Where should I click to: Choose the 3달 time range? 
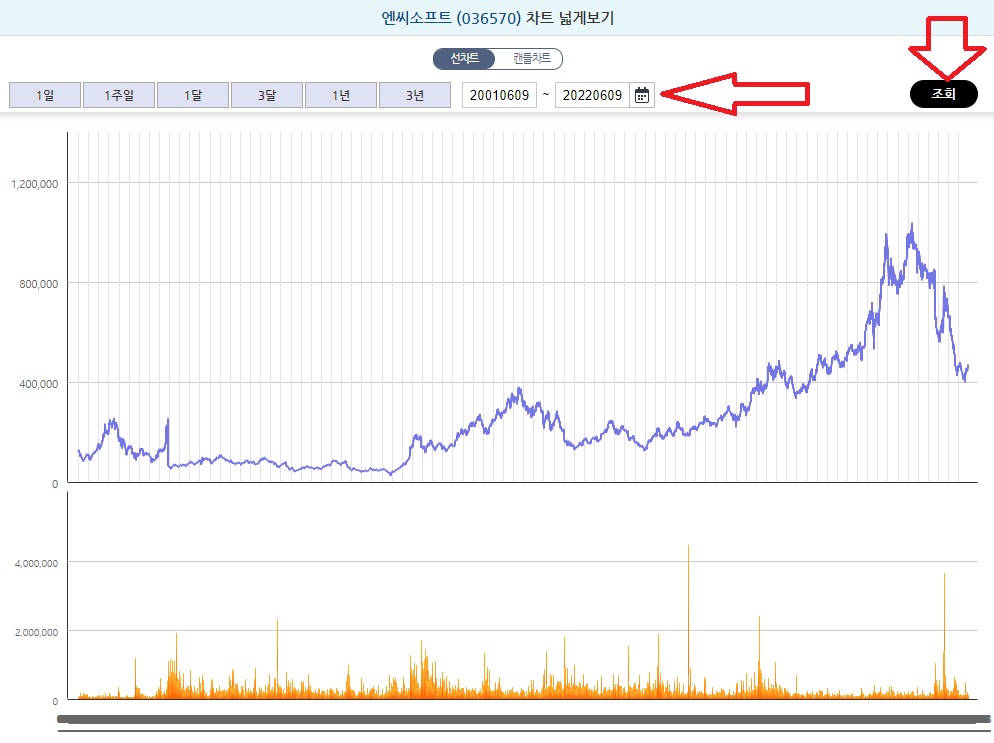coord(266,95)
